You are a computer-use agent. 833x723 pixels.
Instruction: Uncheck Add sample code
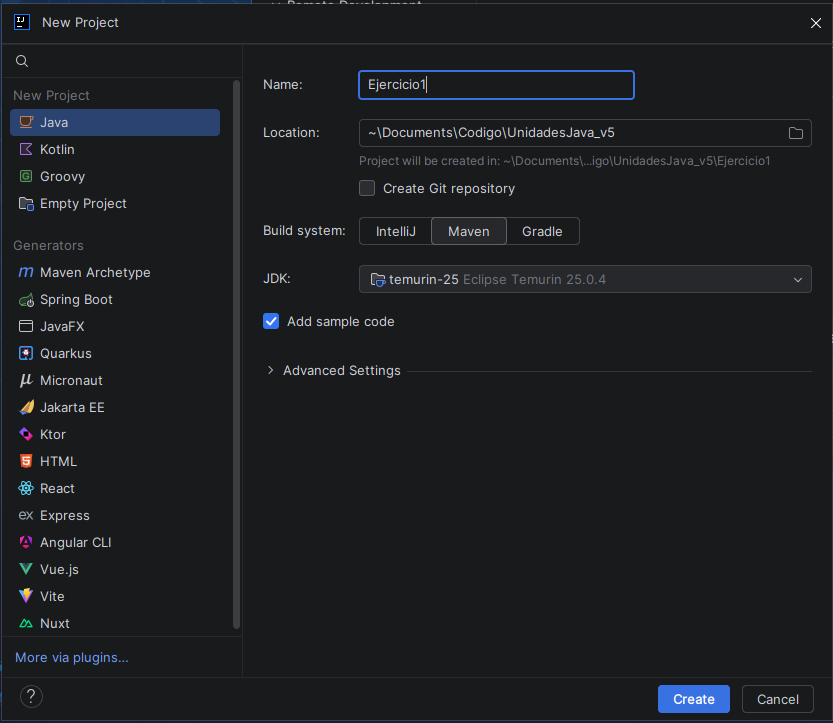(x=271, y=321)
